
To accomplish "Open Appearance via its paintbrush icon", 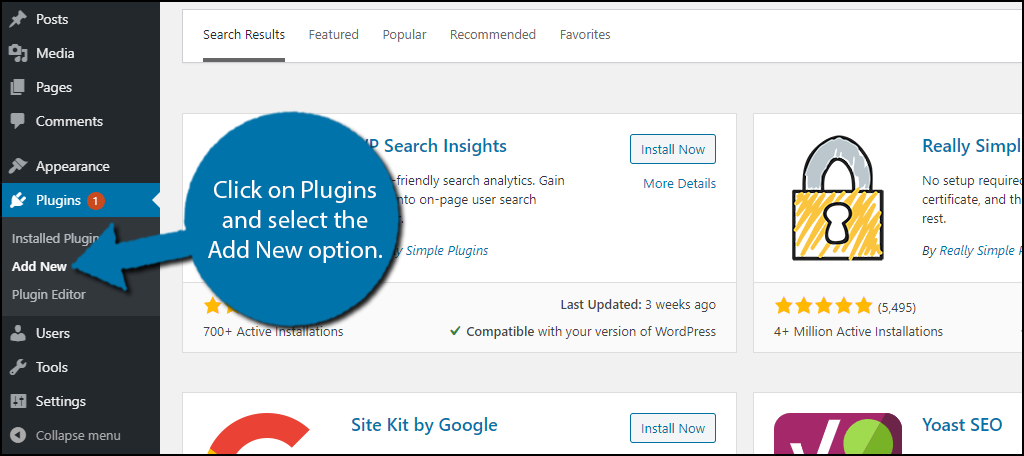I will point(18,166).
